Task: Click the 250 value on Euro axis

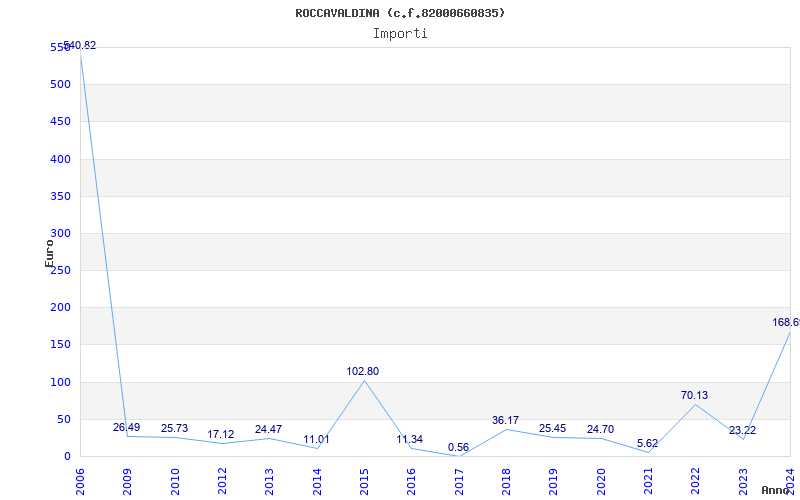Action: click(61, 270)
